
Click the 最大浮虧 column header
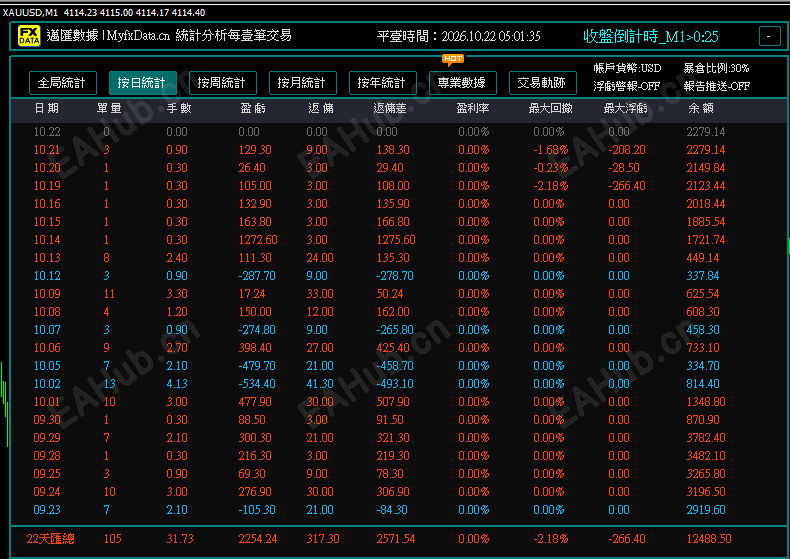pos(625,108)
